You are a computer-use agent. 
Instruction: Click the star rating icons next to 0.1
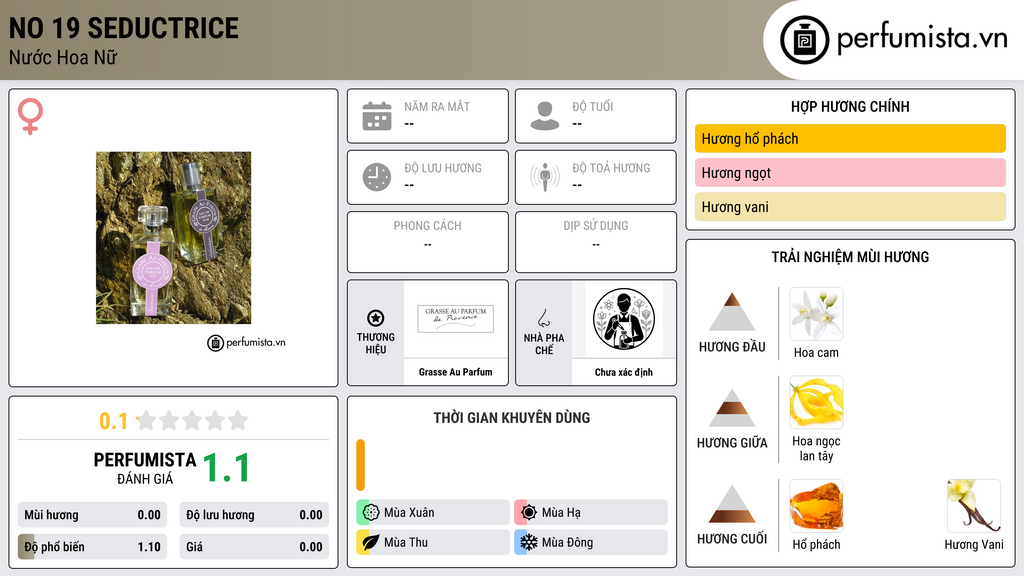[192, 420]
